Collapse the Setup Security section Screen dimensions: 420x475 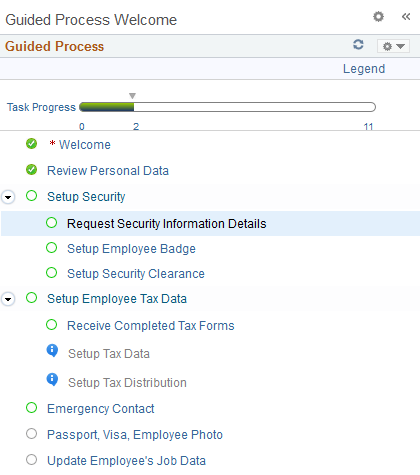pos(8,197)
